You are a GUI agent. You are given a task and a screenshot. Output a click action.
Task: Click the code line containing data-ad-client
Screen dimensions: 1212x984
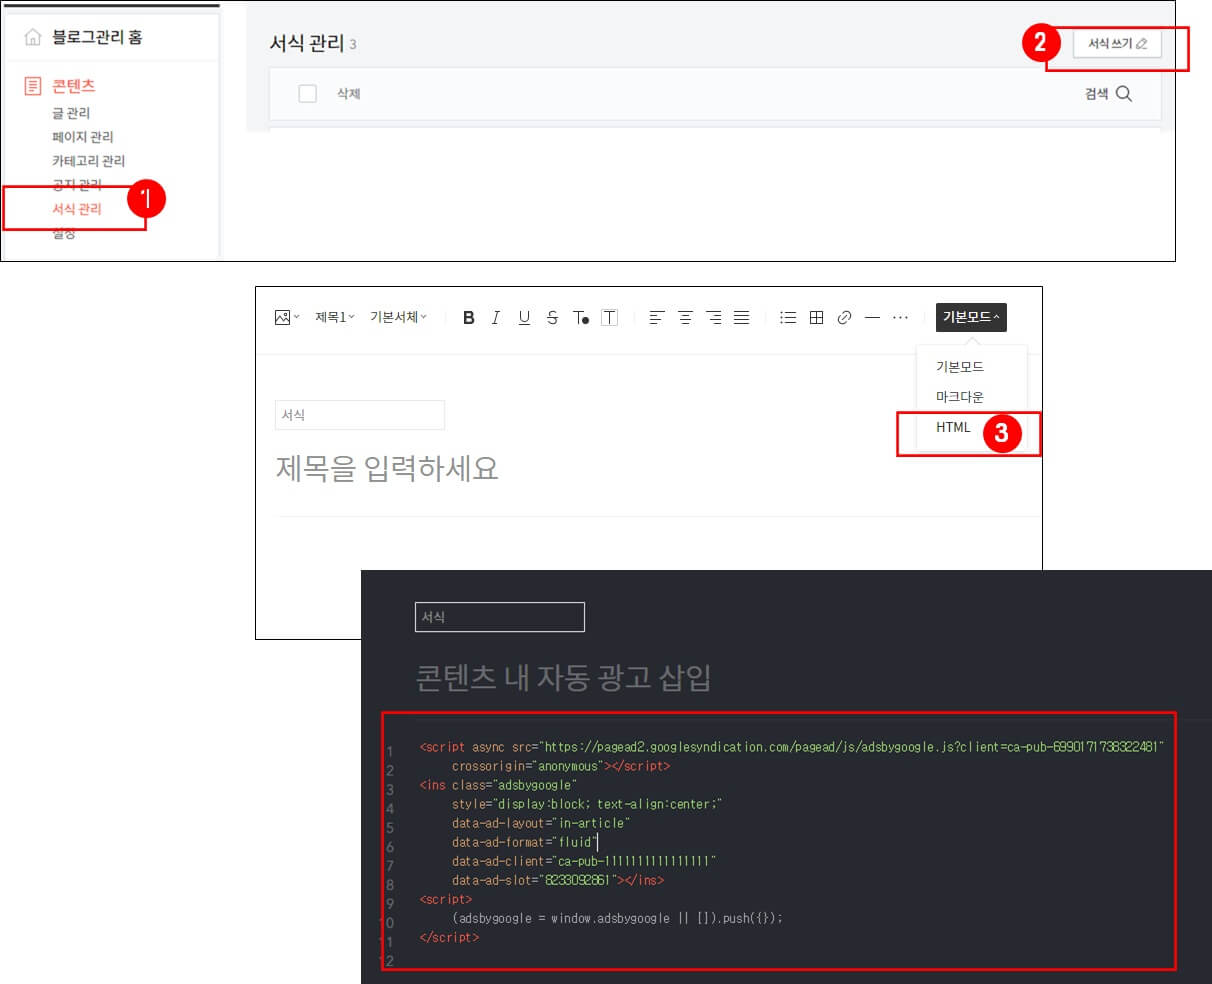[x=584, y=861]
